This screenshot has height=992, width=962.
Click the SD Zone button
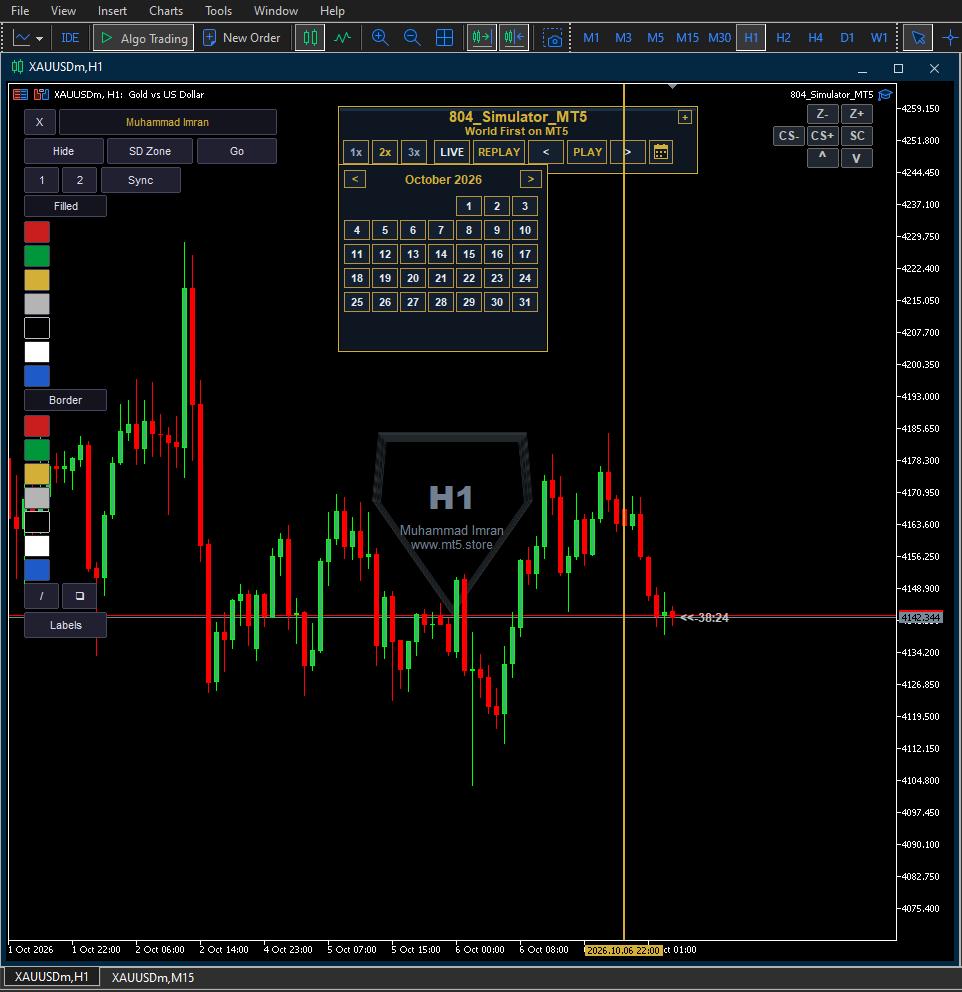150,151
